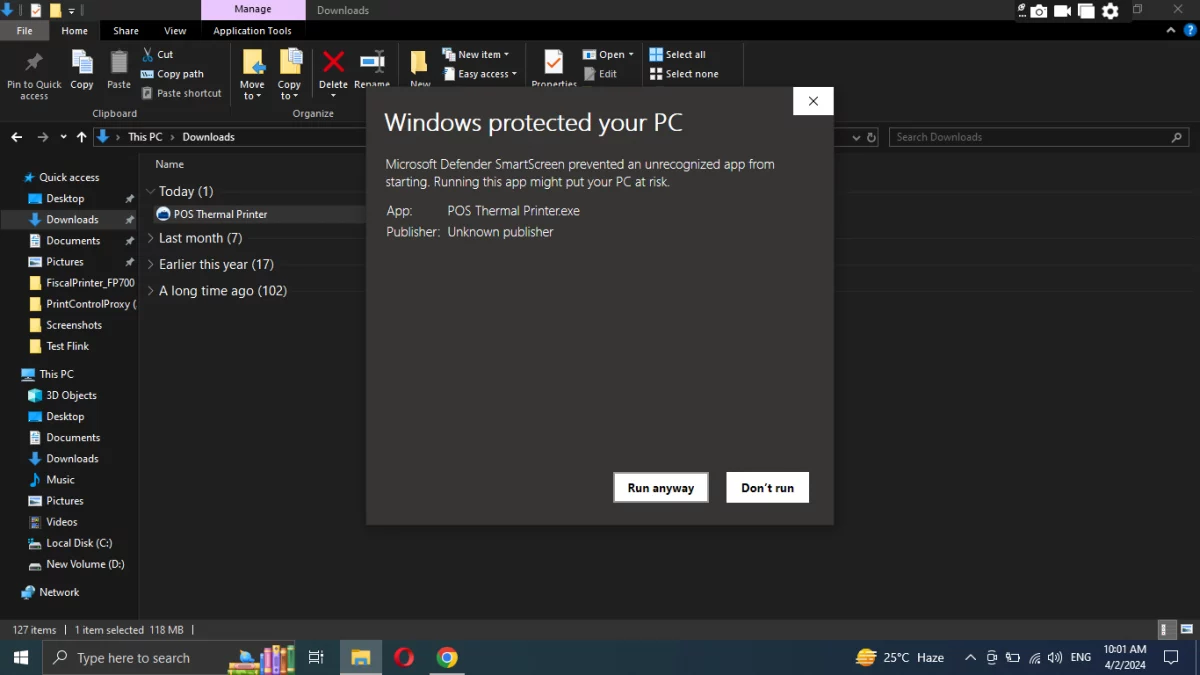Click the Manage contextual tab

tap(253, 10)
